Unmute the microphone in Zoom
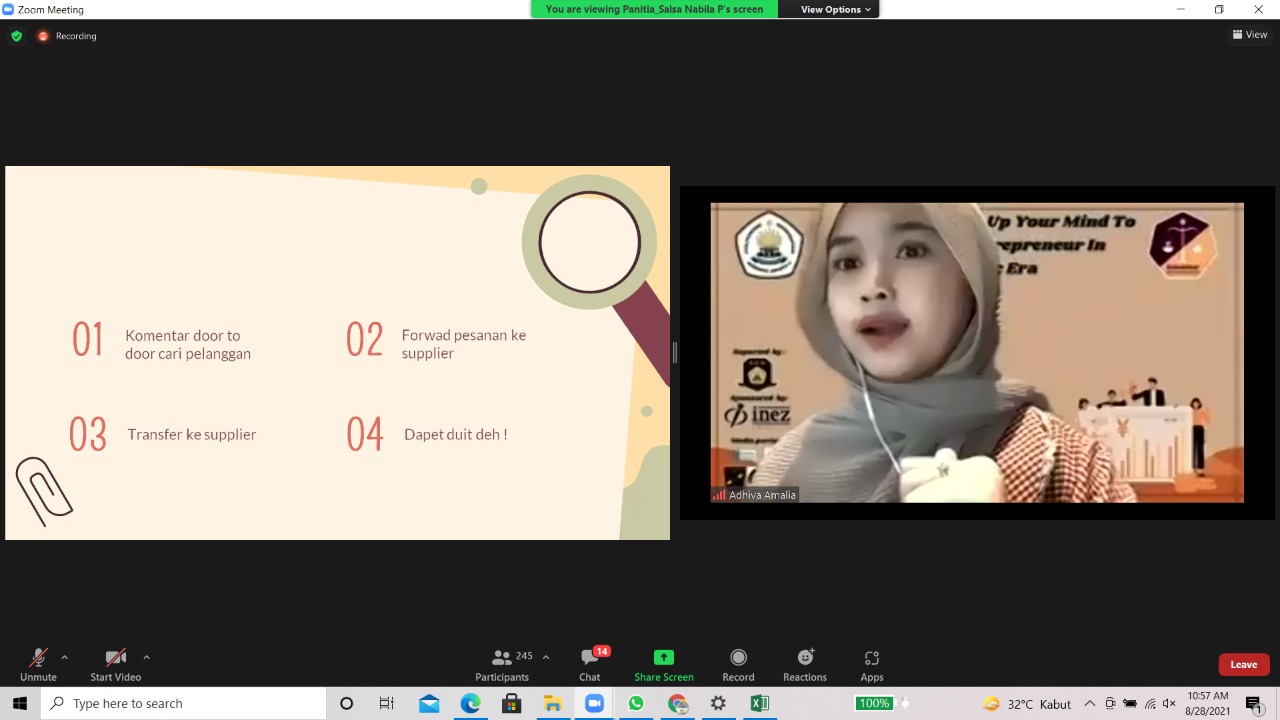The width and height of the screenshot is (1280, 720). (x=38, y=665)
